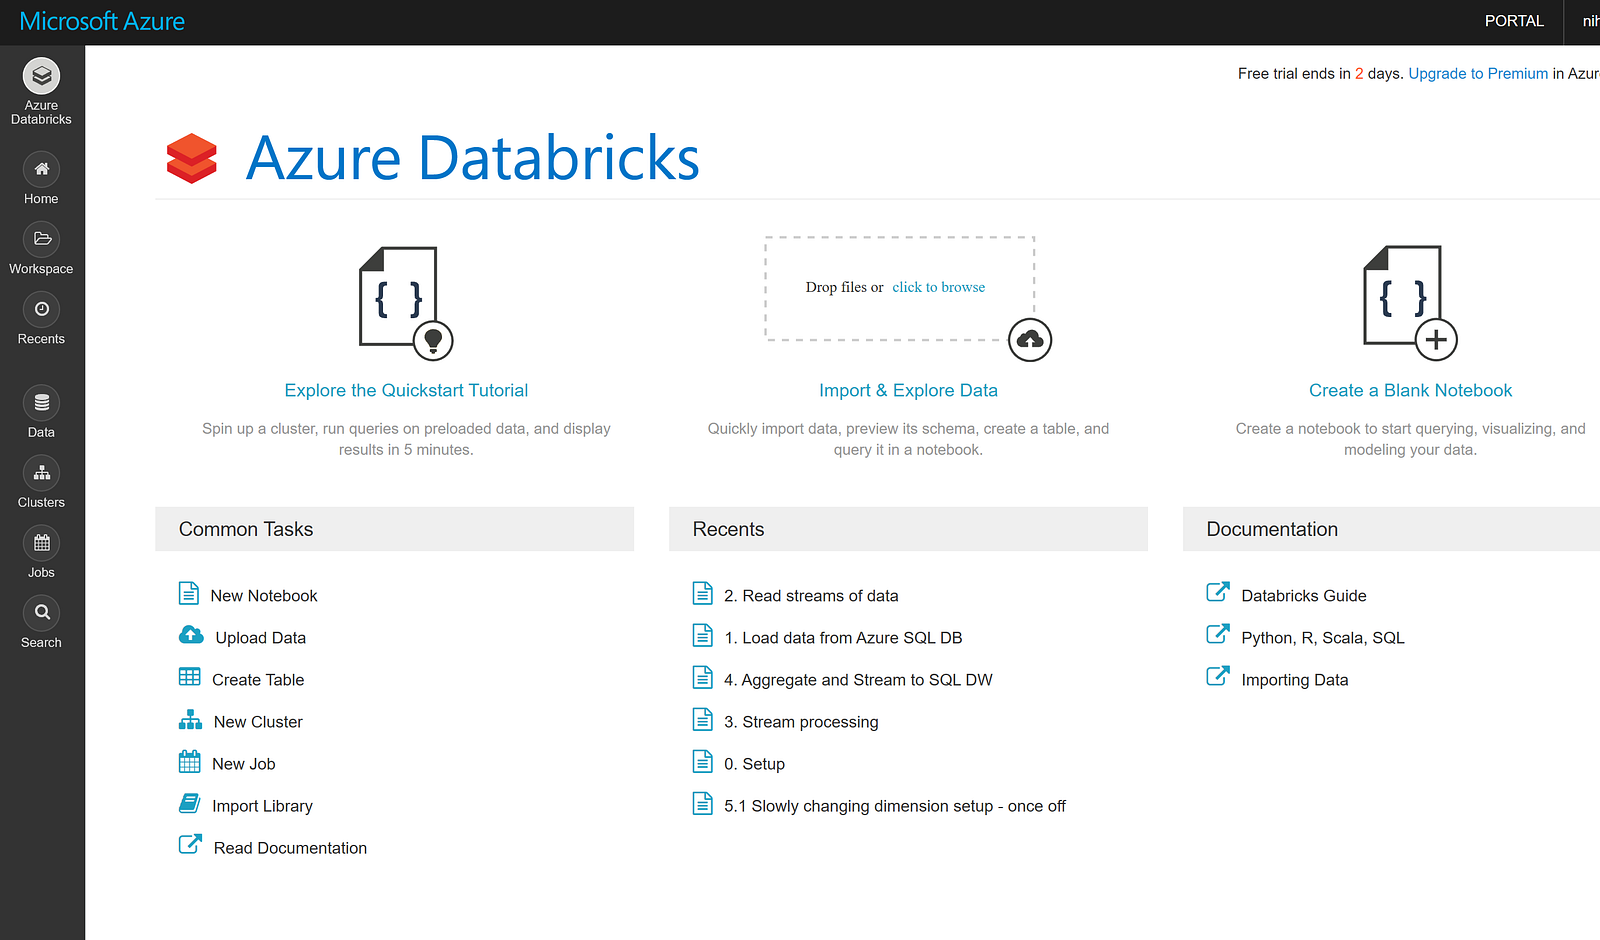Click the notebook icon beside '3. Stream processing'

click(703, 719)
